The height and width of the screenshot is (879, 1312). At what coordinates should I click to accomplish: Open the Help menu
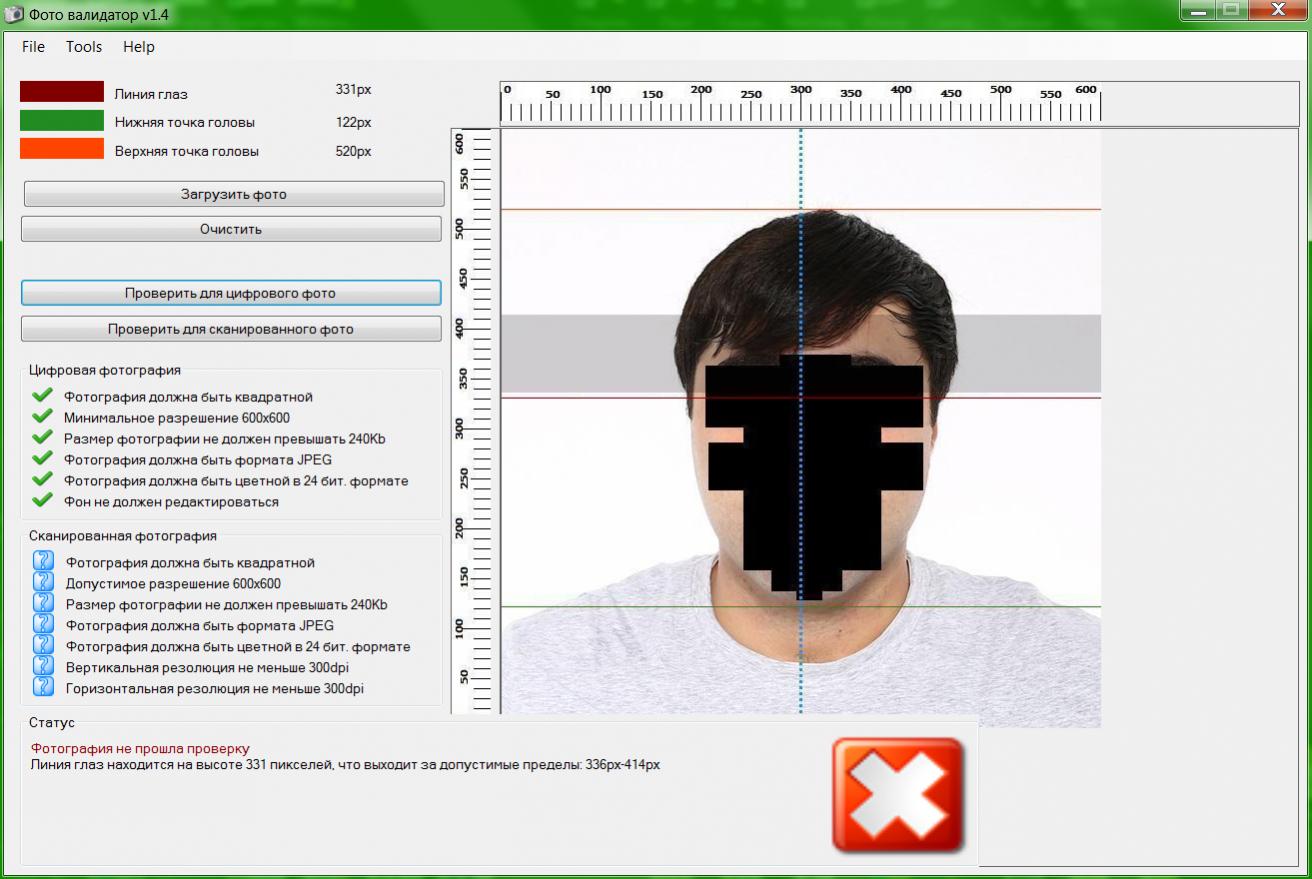point(139,47)
